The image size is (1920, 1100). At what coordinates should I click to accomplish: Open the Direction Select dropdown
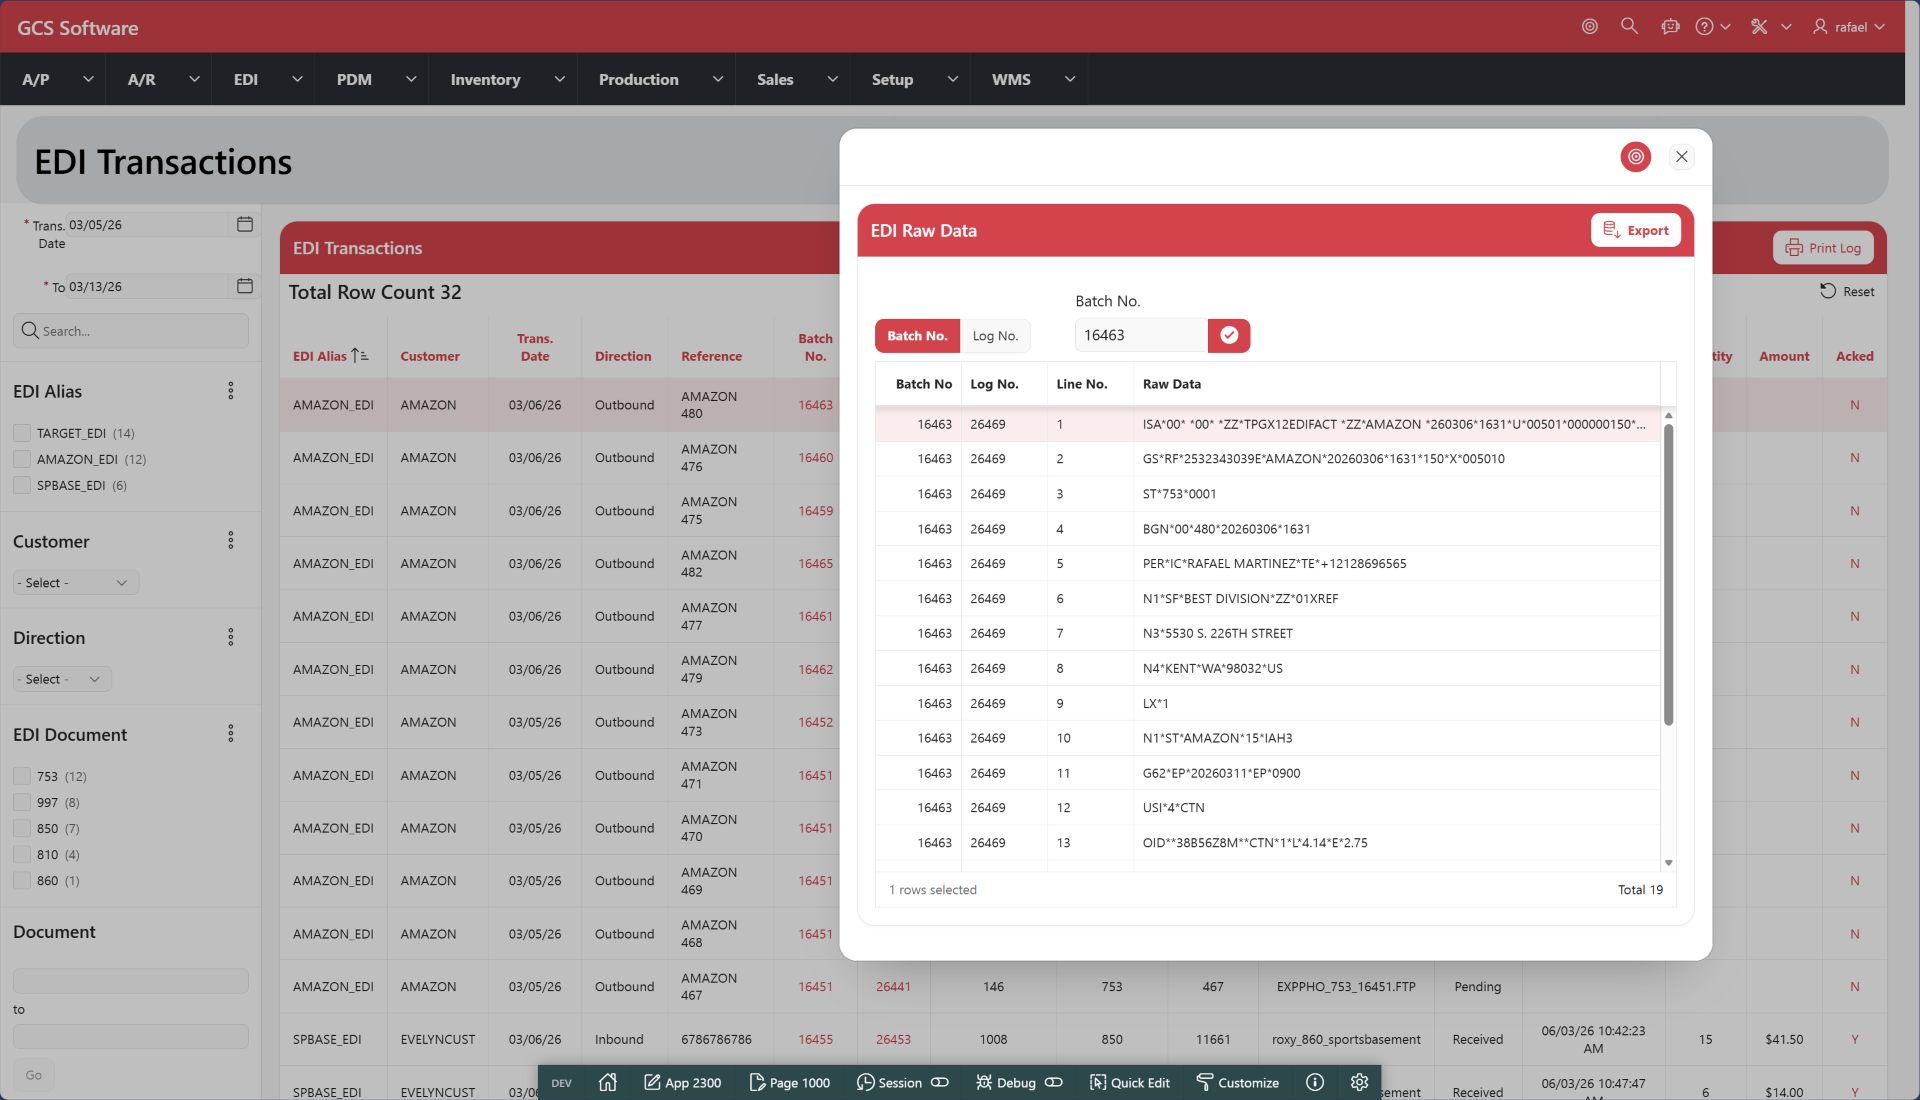click(x=62, y=679)
